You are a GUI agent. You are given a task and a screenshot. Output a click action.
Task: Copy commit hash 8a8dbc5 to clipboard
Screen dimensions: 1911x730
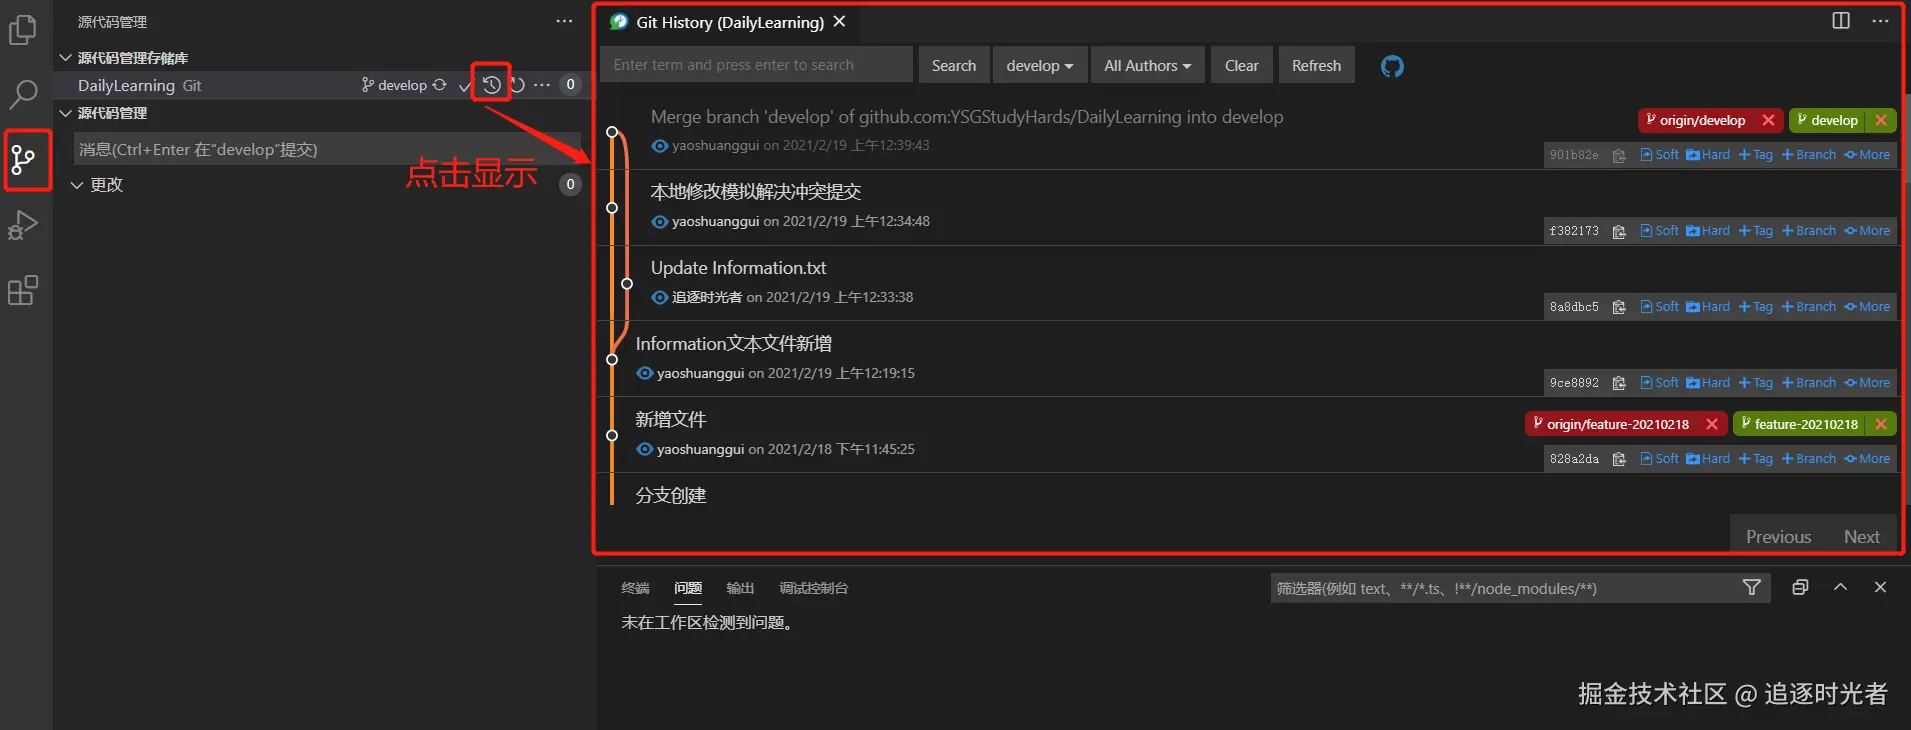[x=1619, y=307]
